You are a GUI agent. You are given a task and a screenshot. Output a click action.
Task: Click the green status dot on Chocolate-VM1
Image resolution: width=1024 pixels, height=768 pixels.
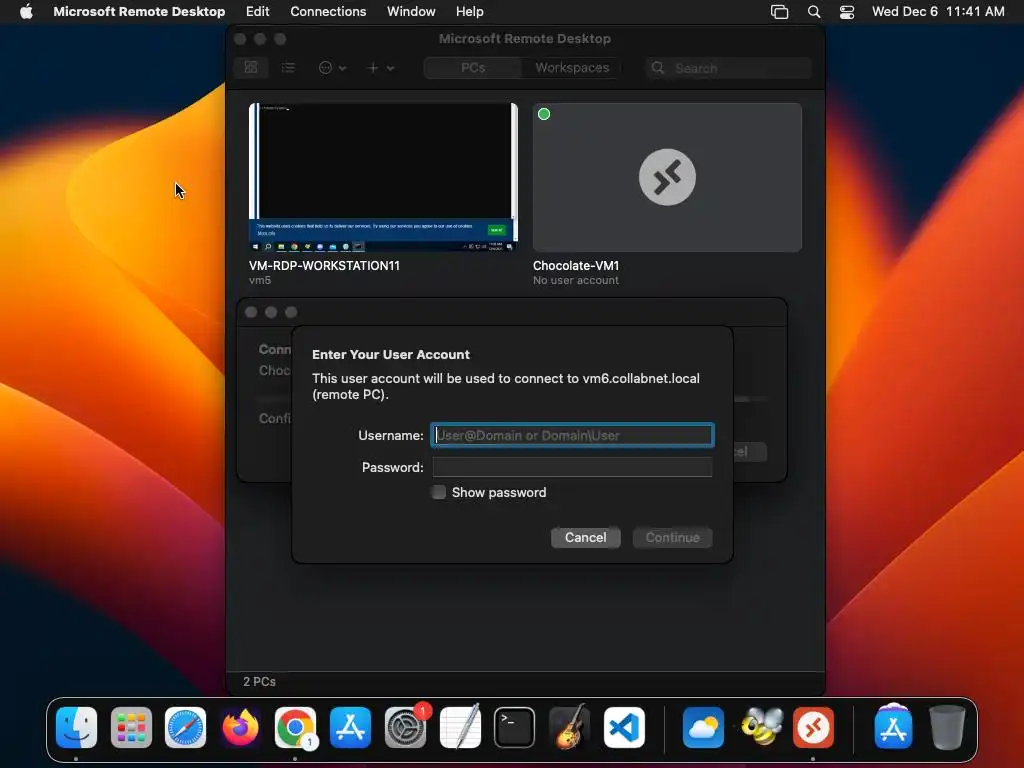coord(543,114)
